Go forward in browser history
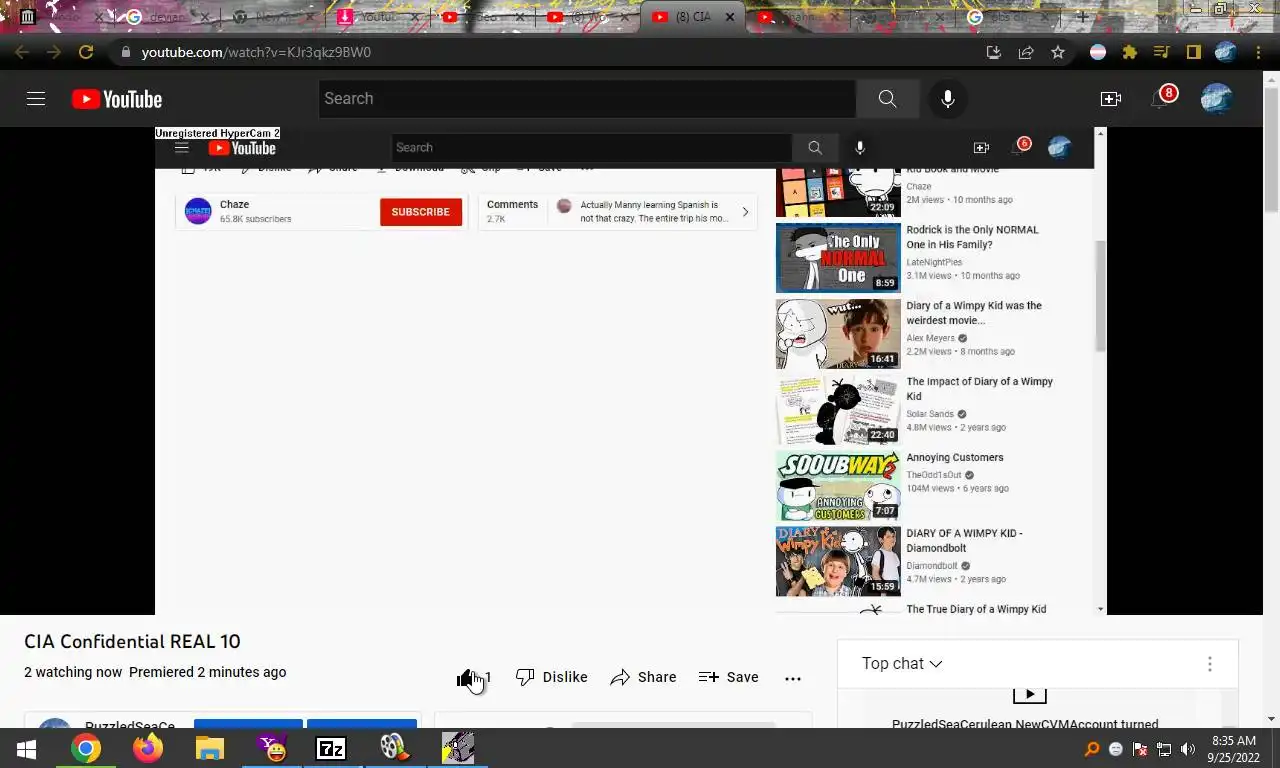Screen dimensions: 1280x768 pyautogui.click(x=54, y=52)
